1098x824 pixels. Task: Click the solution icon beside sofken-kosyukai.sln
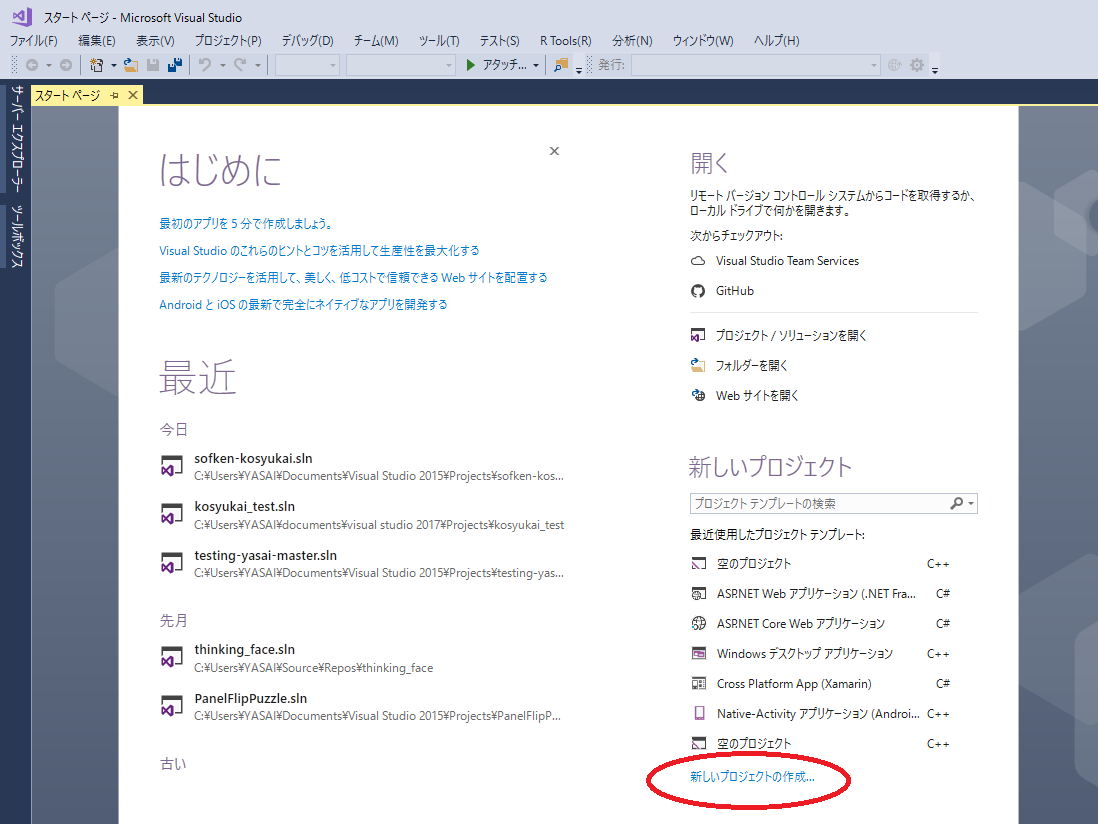click(x=172, y=466)
